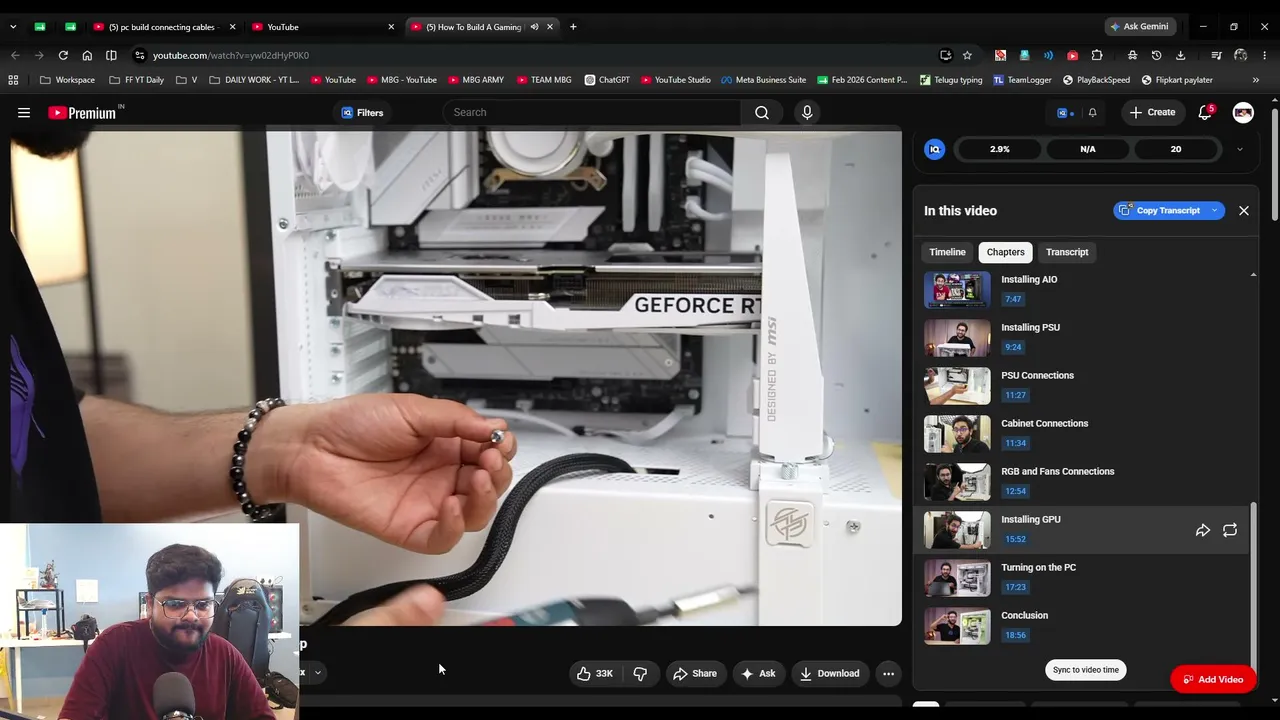Image resolution: width=1280 pixels, height=720 pixels.
Task: Switch to the Transcript tab
Action: (x=1067, y=252)
